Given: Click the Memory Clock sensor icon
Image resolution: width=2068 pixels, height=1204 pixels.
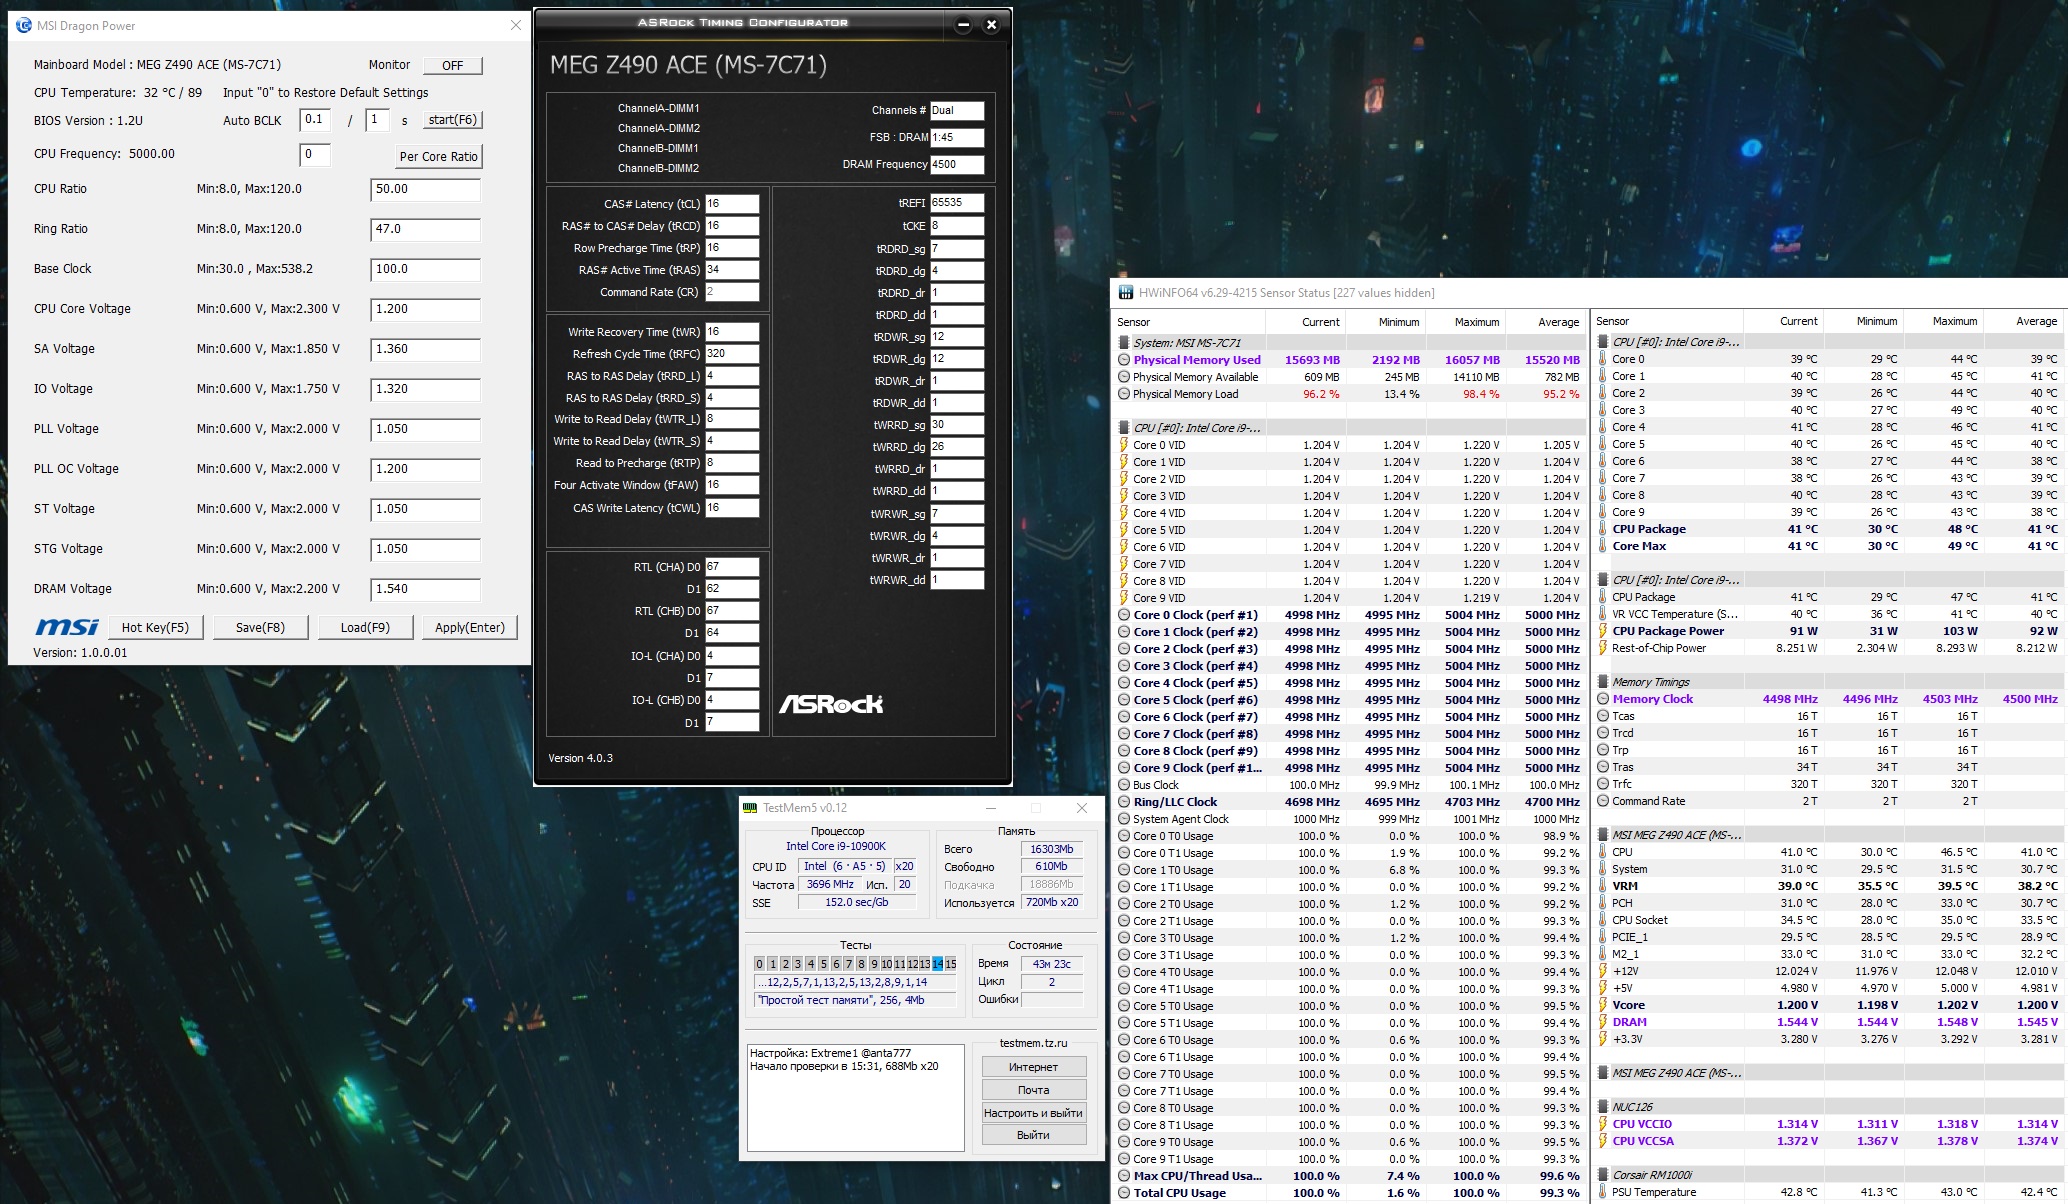Looking at the screenshot, I should click(x=1603, y=699).
